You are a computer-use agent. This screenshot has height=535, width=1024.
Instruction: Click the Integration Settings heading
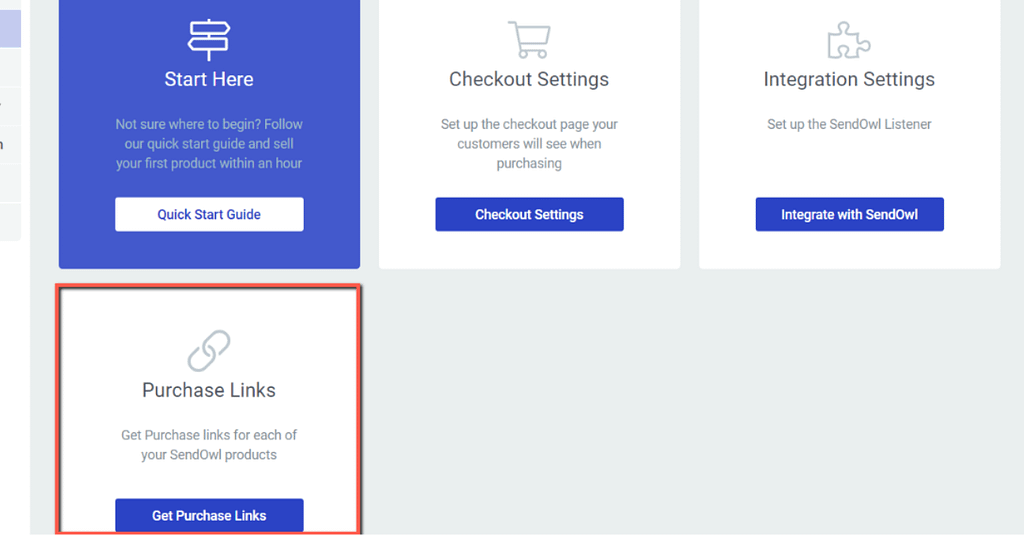pos(849,79)
